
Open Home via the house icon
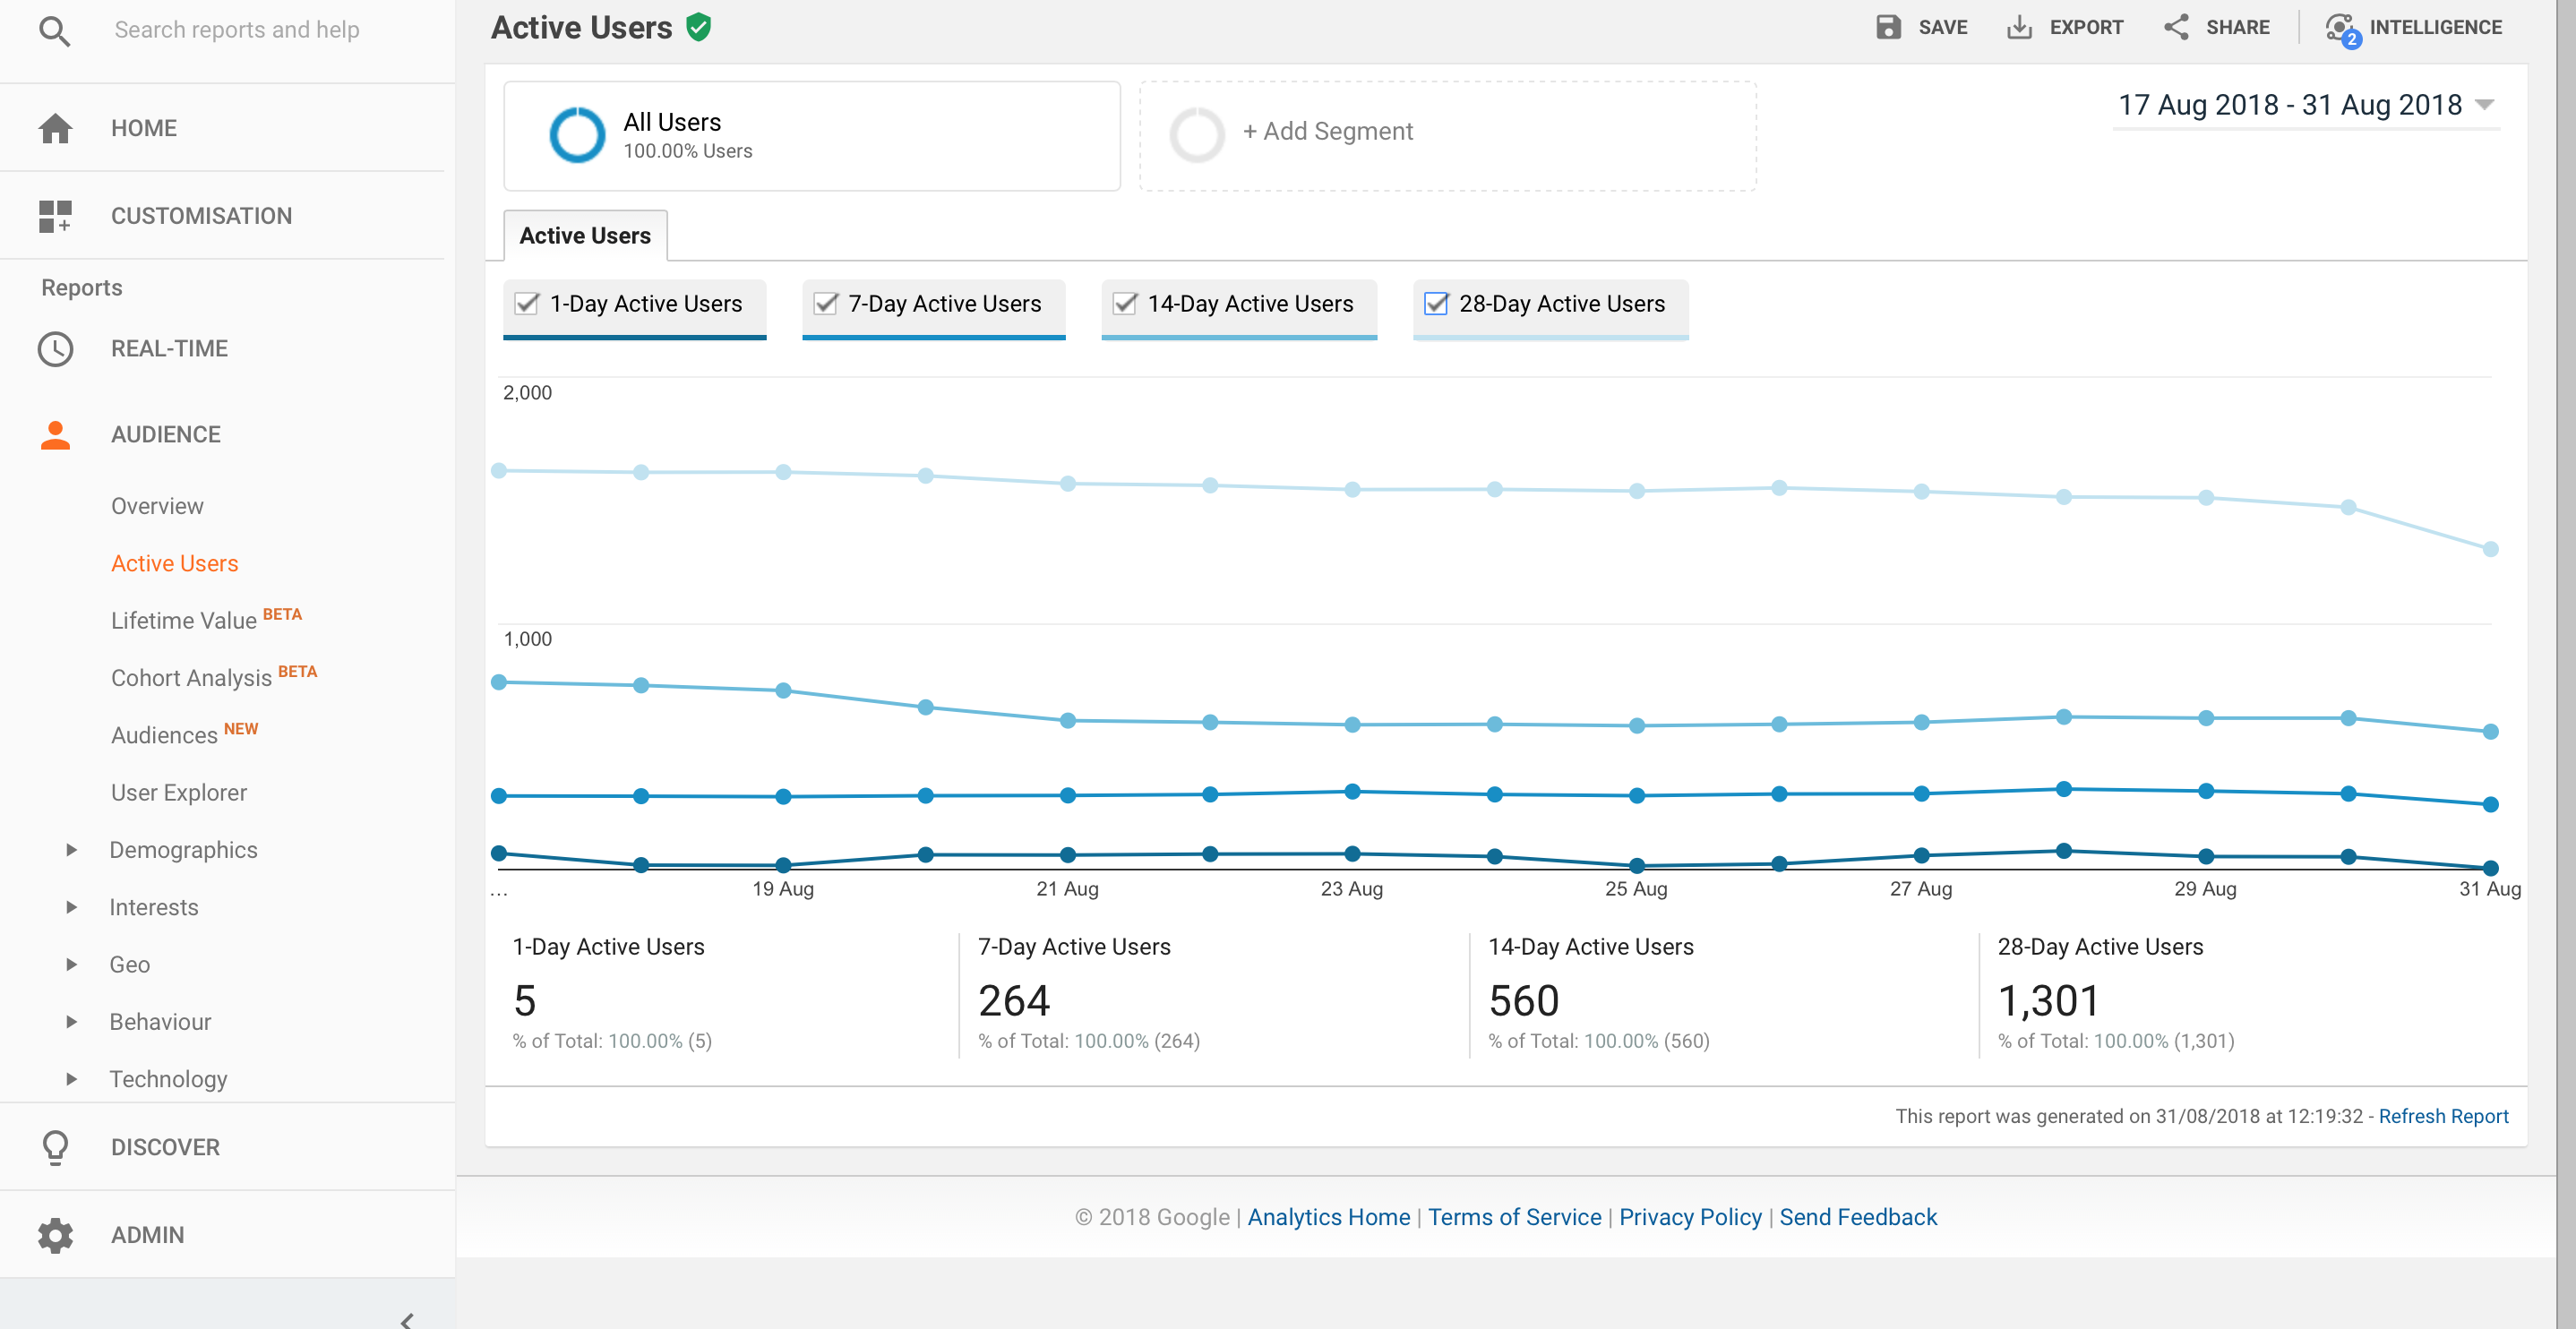pyautogui.click(x=55, y=128)
